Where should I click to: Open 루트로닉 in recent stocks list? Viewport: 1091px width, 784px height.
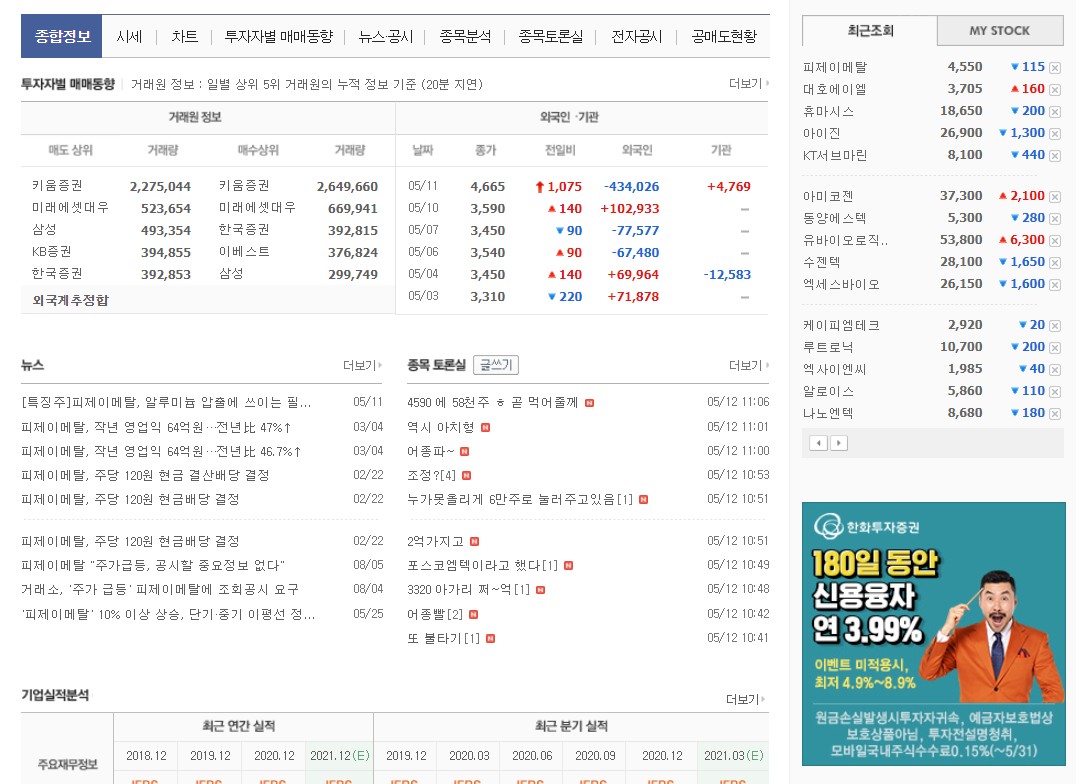click(x=828, y=347)
